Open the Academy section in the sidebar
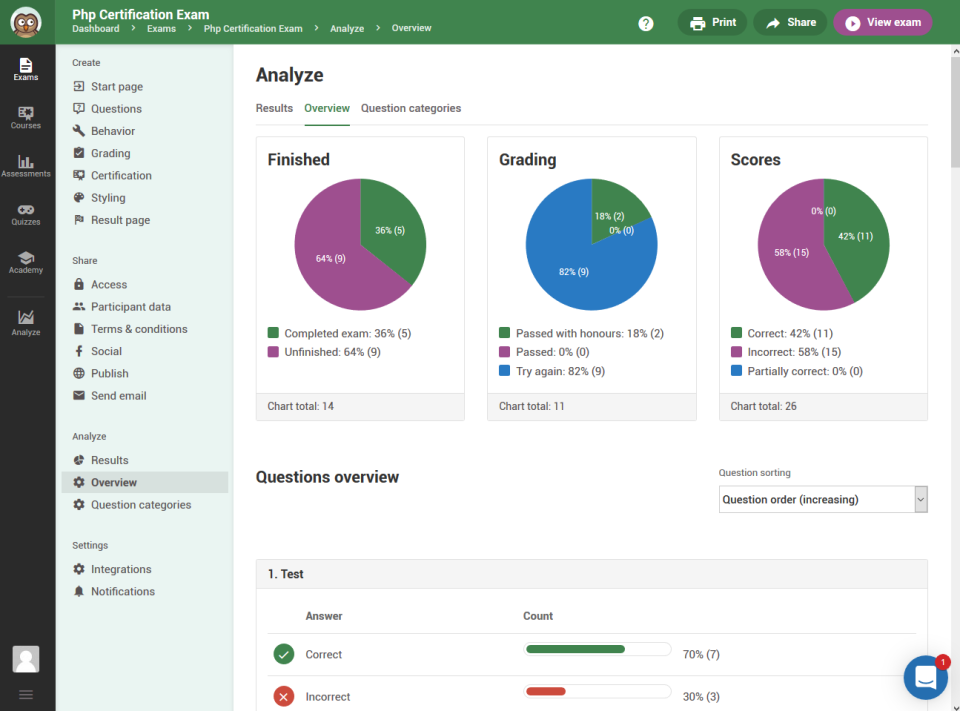This screenshot has width=960, height=711. (26, 263)
